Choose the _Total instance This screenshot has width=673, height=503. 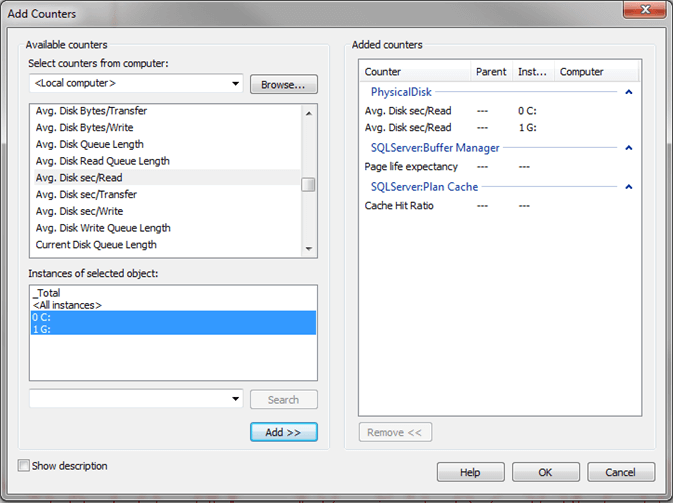pyautogui.click(x=46, y=293)
